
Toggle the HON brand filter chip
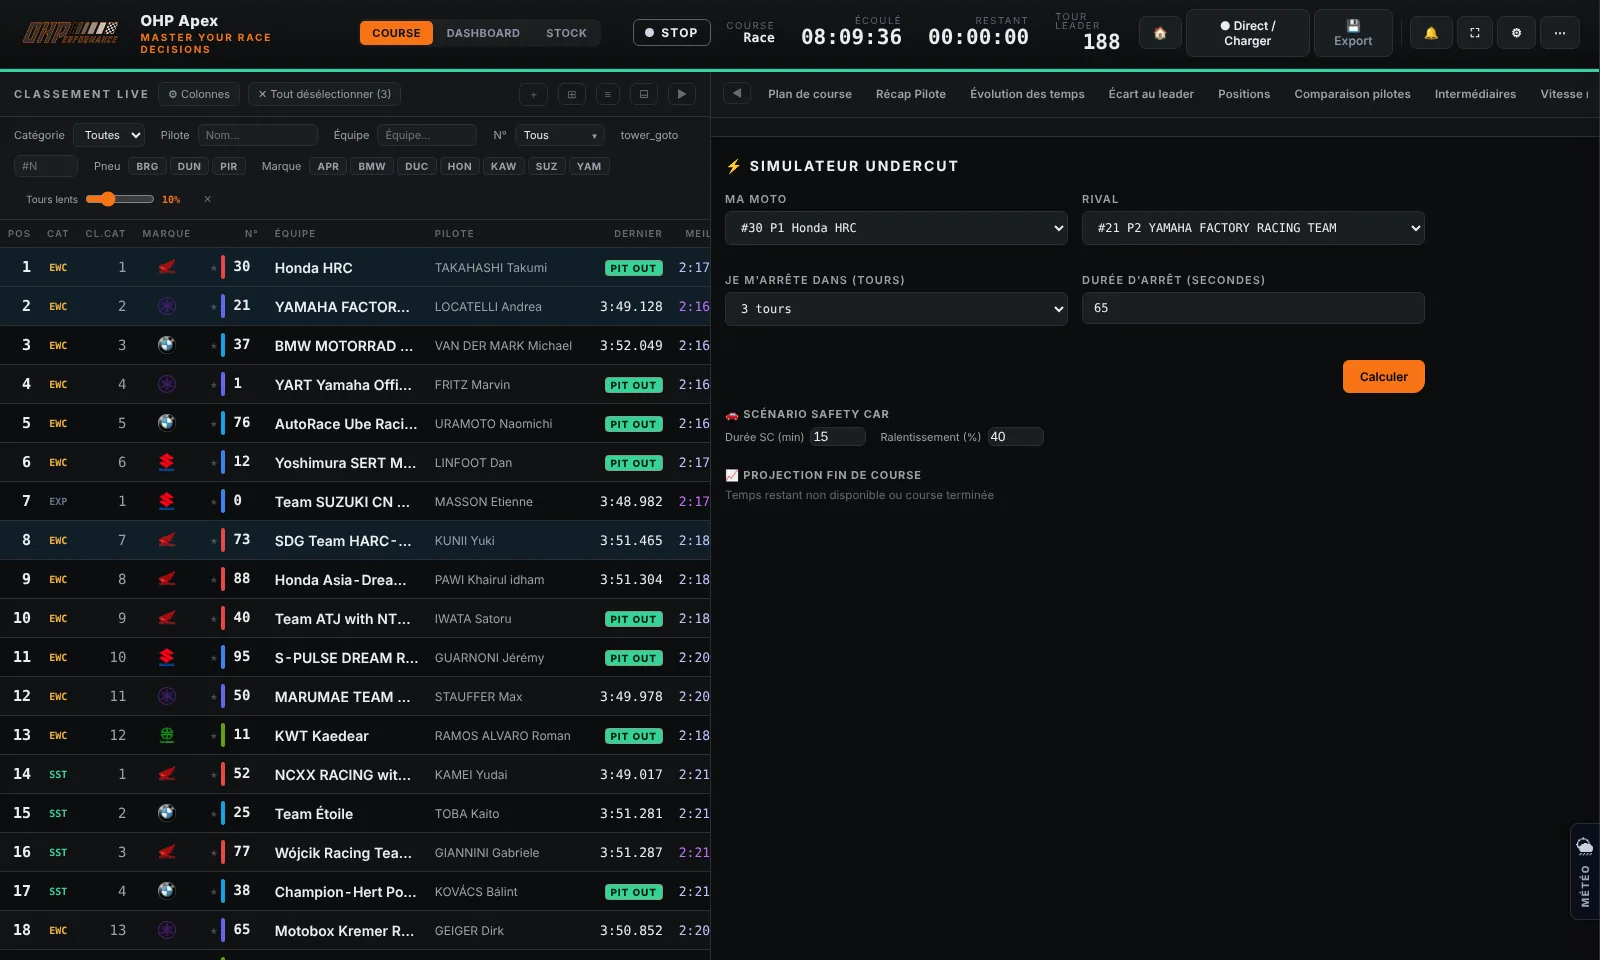[x=460, y=166]
